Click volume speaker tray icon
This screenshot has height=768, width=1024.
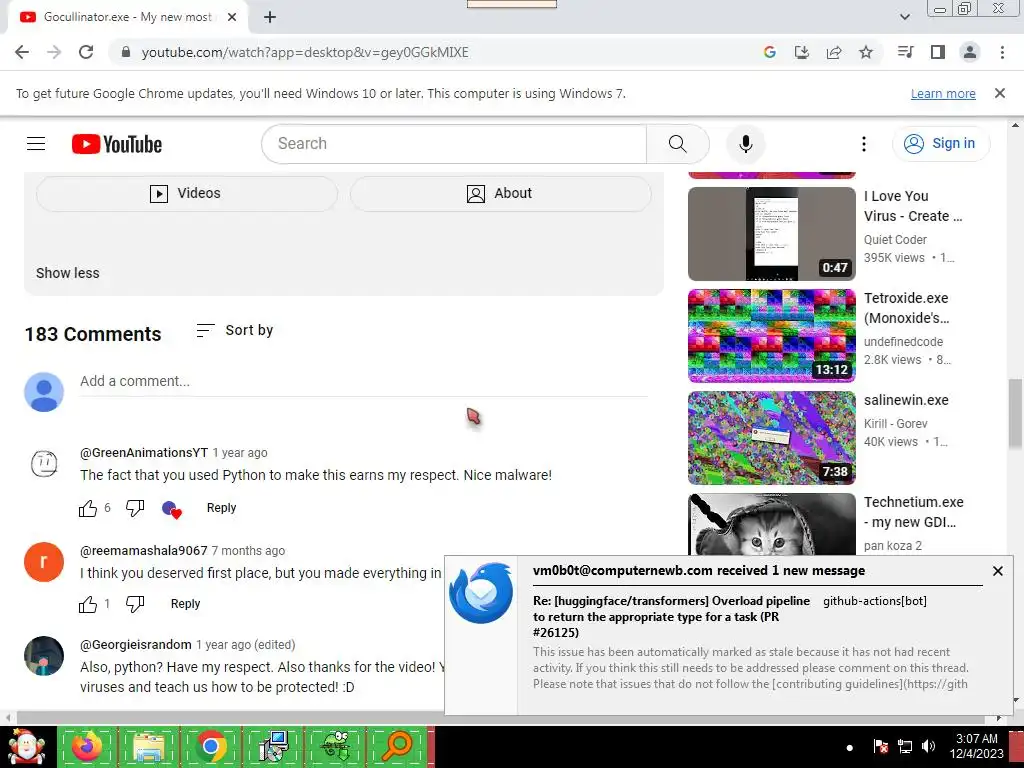pos(928,746)
